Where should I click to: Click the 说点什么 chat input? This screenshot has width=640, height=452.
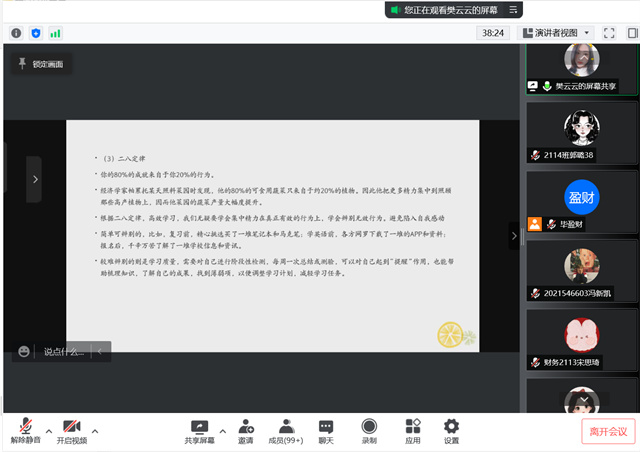(64, 352)
